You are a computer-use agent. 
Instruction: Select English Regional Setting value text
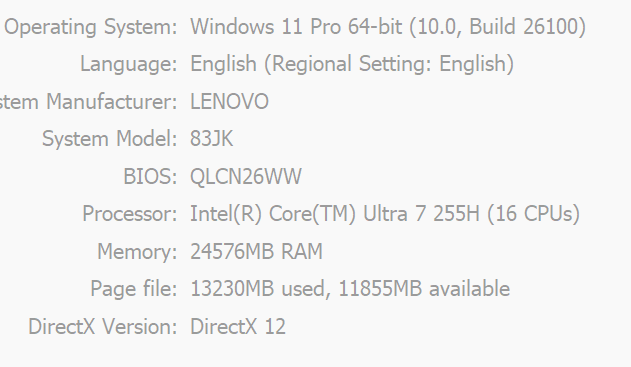point(352,64)
